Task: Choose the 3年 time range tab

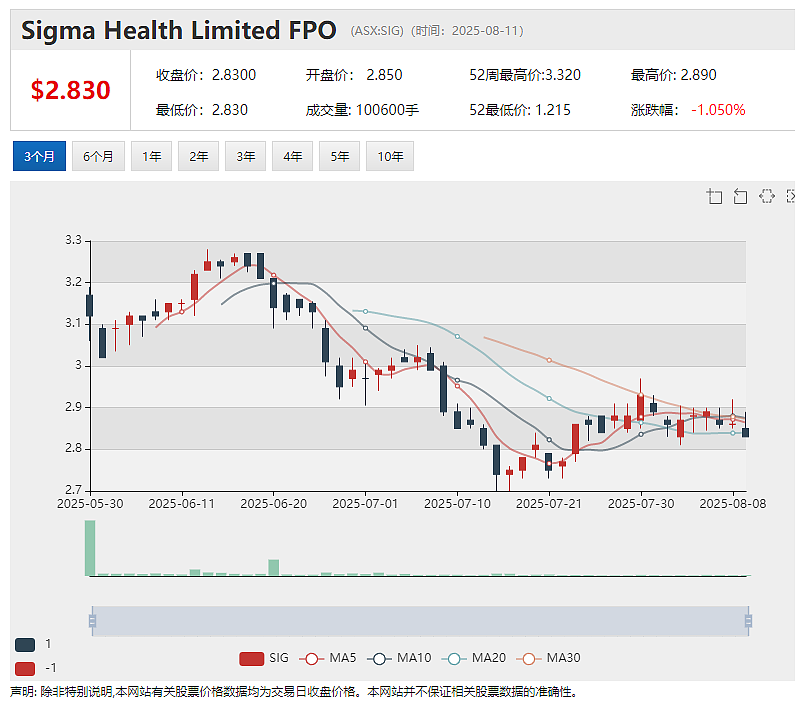Action: (x=246, y=156)
